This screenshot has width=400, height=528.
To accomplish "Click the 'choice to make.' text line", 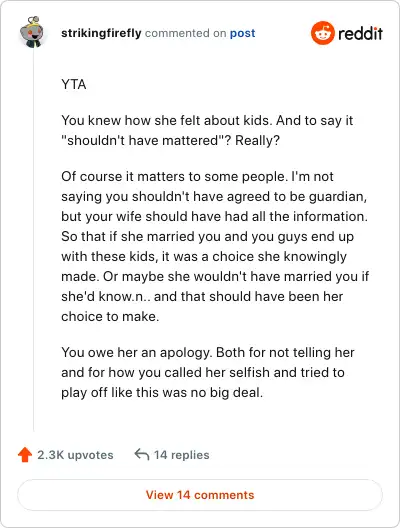I will pyautogui.click(x=110, y=317).
